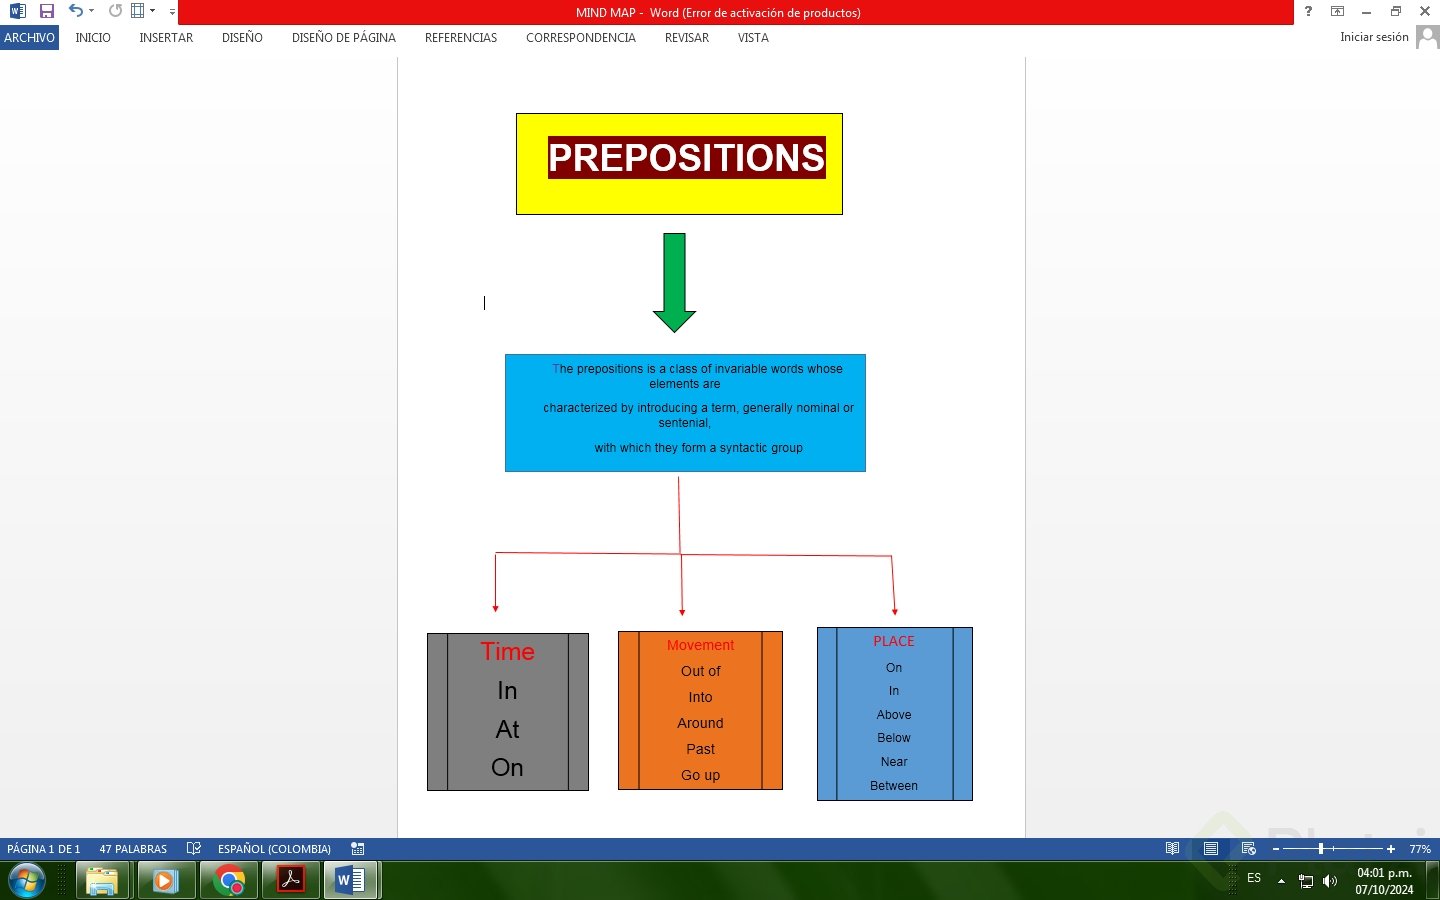Select the PREPOSITIONS title text
The image size is (1440, 900).
(x=686, y=158)
